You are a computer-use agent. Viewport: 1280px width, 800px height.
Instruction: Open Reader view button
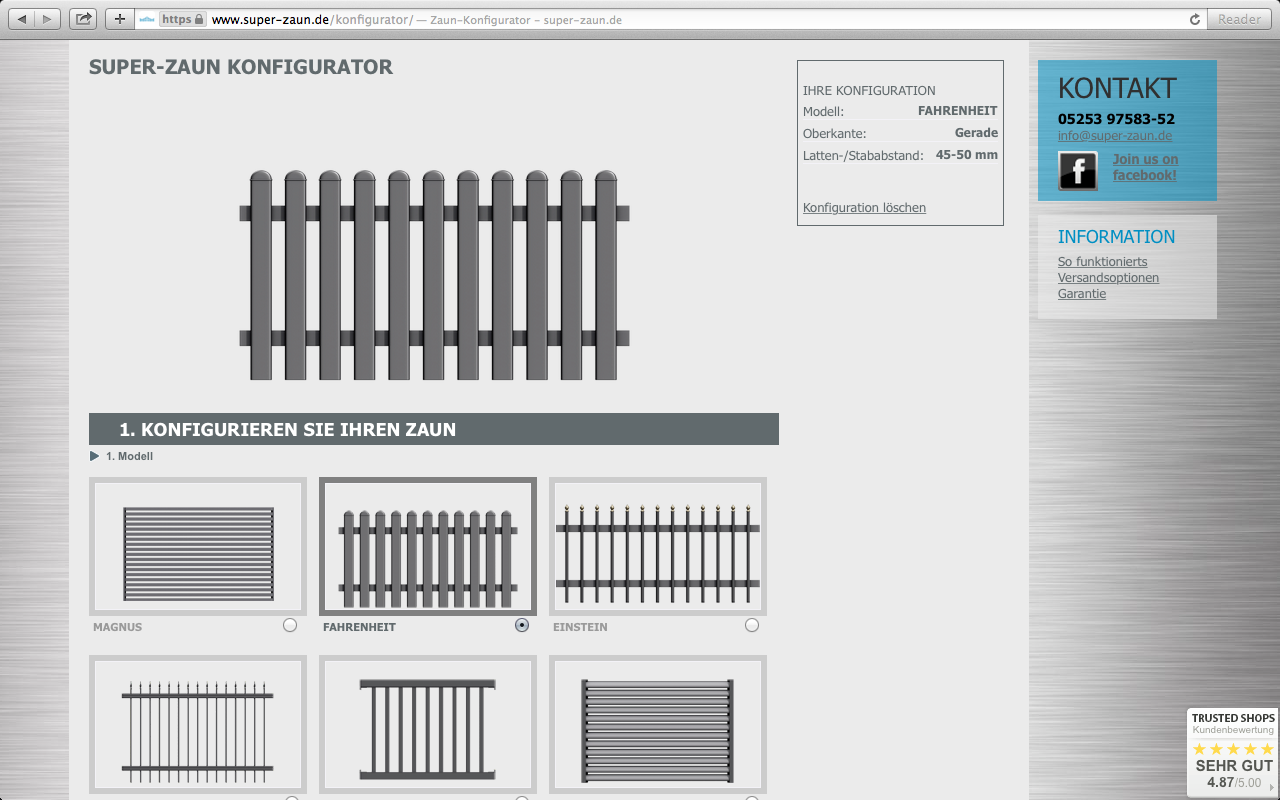pyautogui.click(x=1239, y=19)
